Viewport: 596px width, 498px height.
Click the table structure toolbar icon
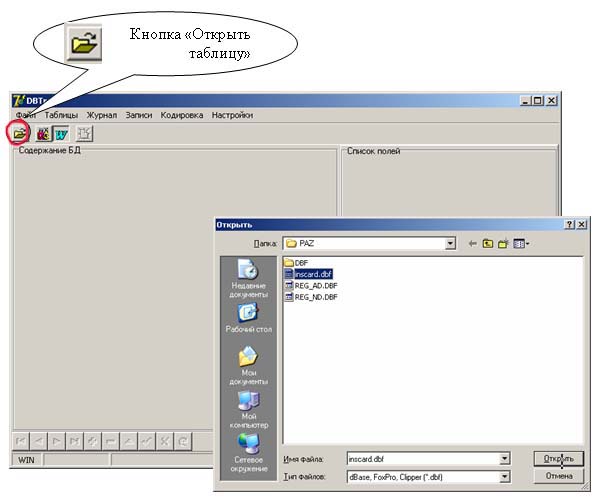coord(84,133)
